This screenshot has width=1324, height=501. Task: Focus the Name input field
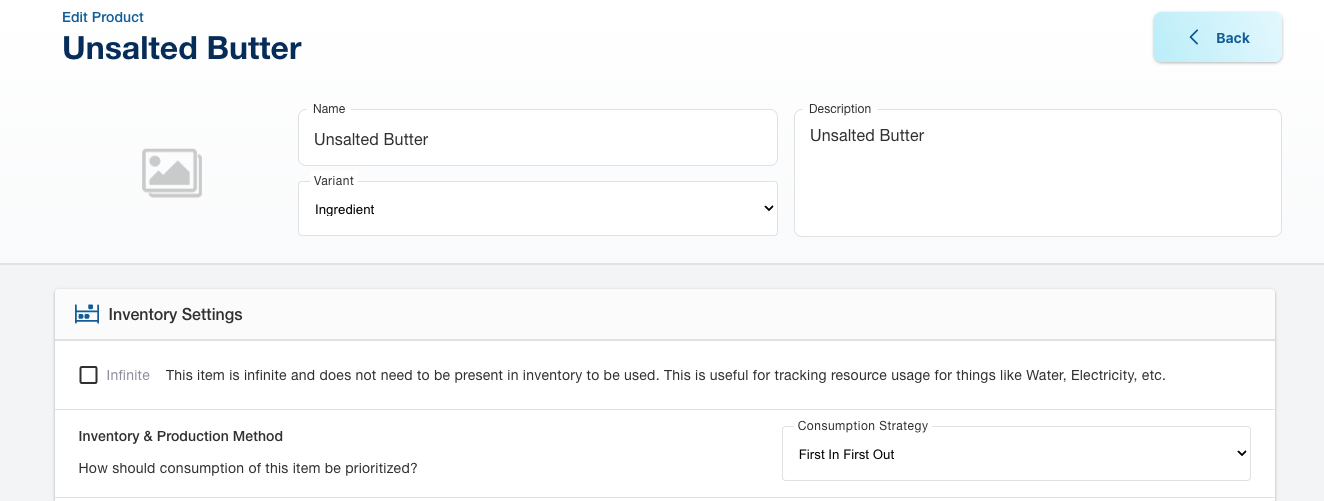tap(537, 139)
